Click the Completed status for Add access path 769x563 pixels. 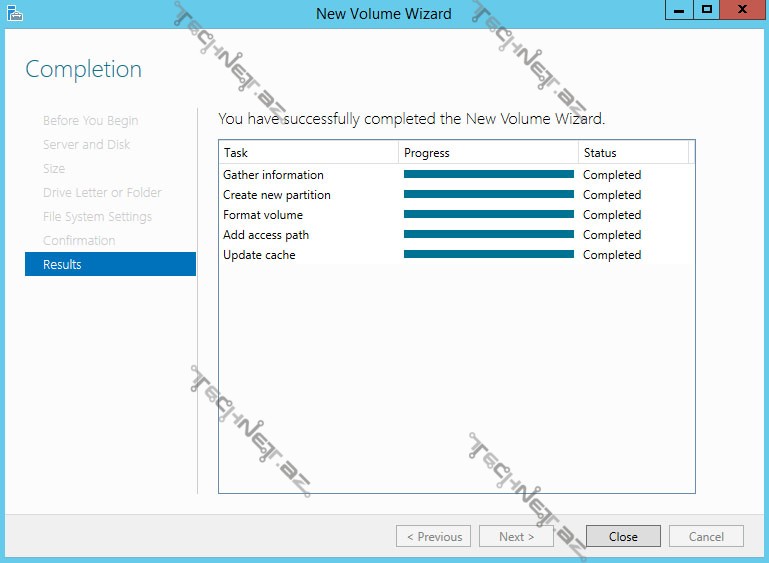point(612,235)
